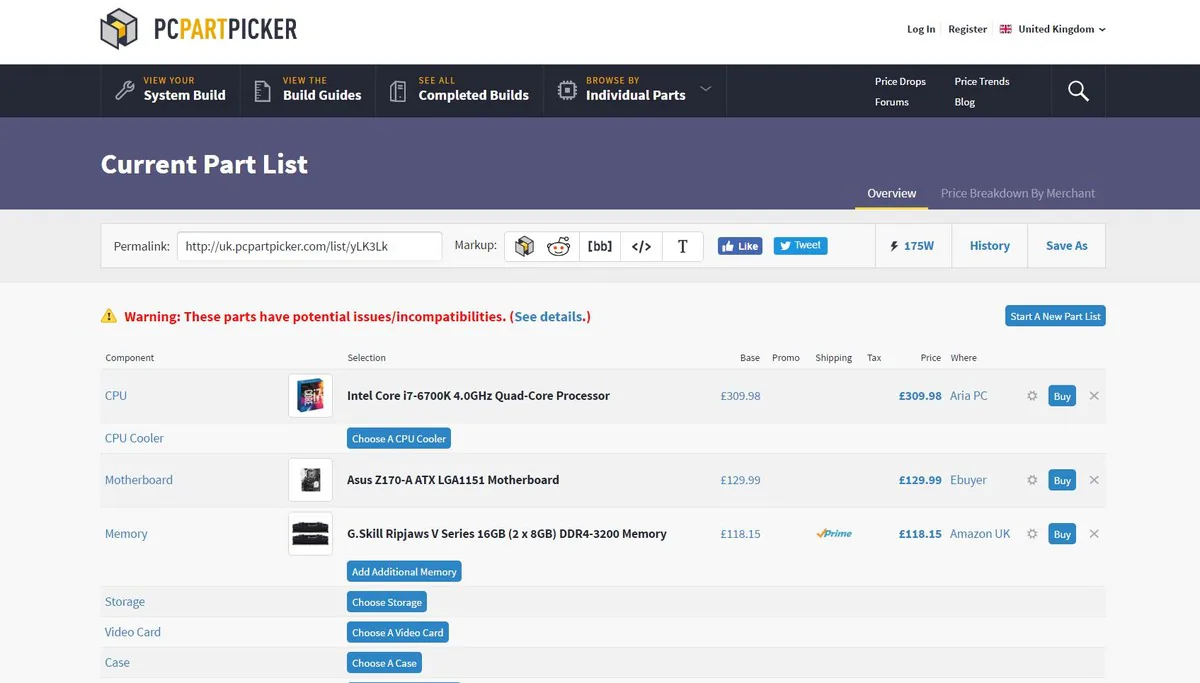Image resolution: width=1200 pixels, height=683 pixels.
Task: Select HTML markup code icon
Action: [x=641, y=246]
